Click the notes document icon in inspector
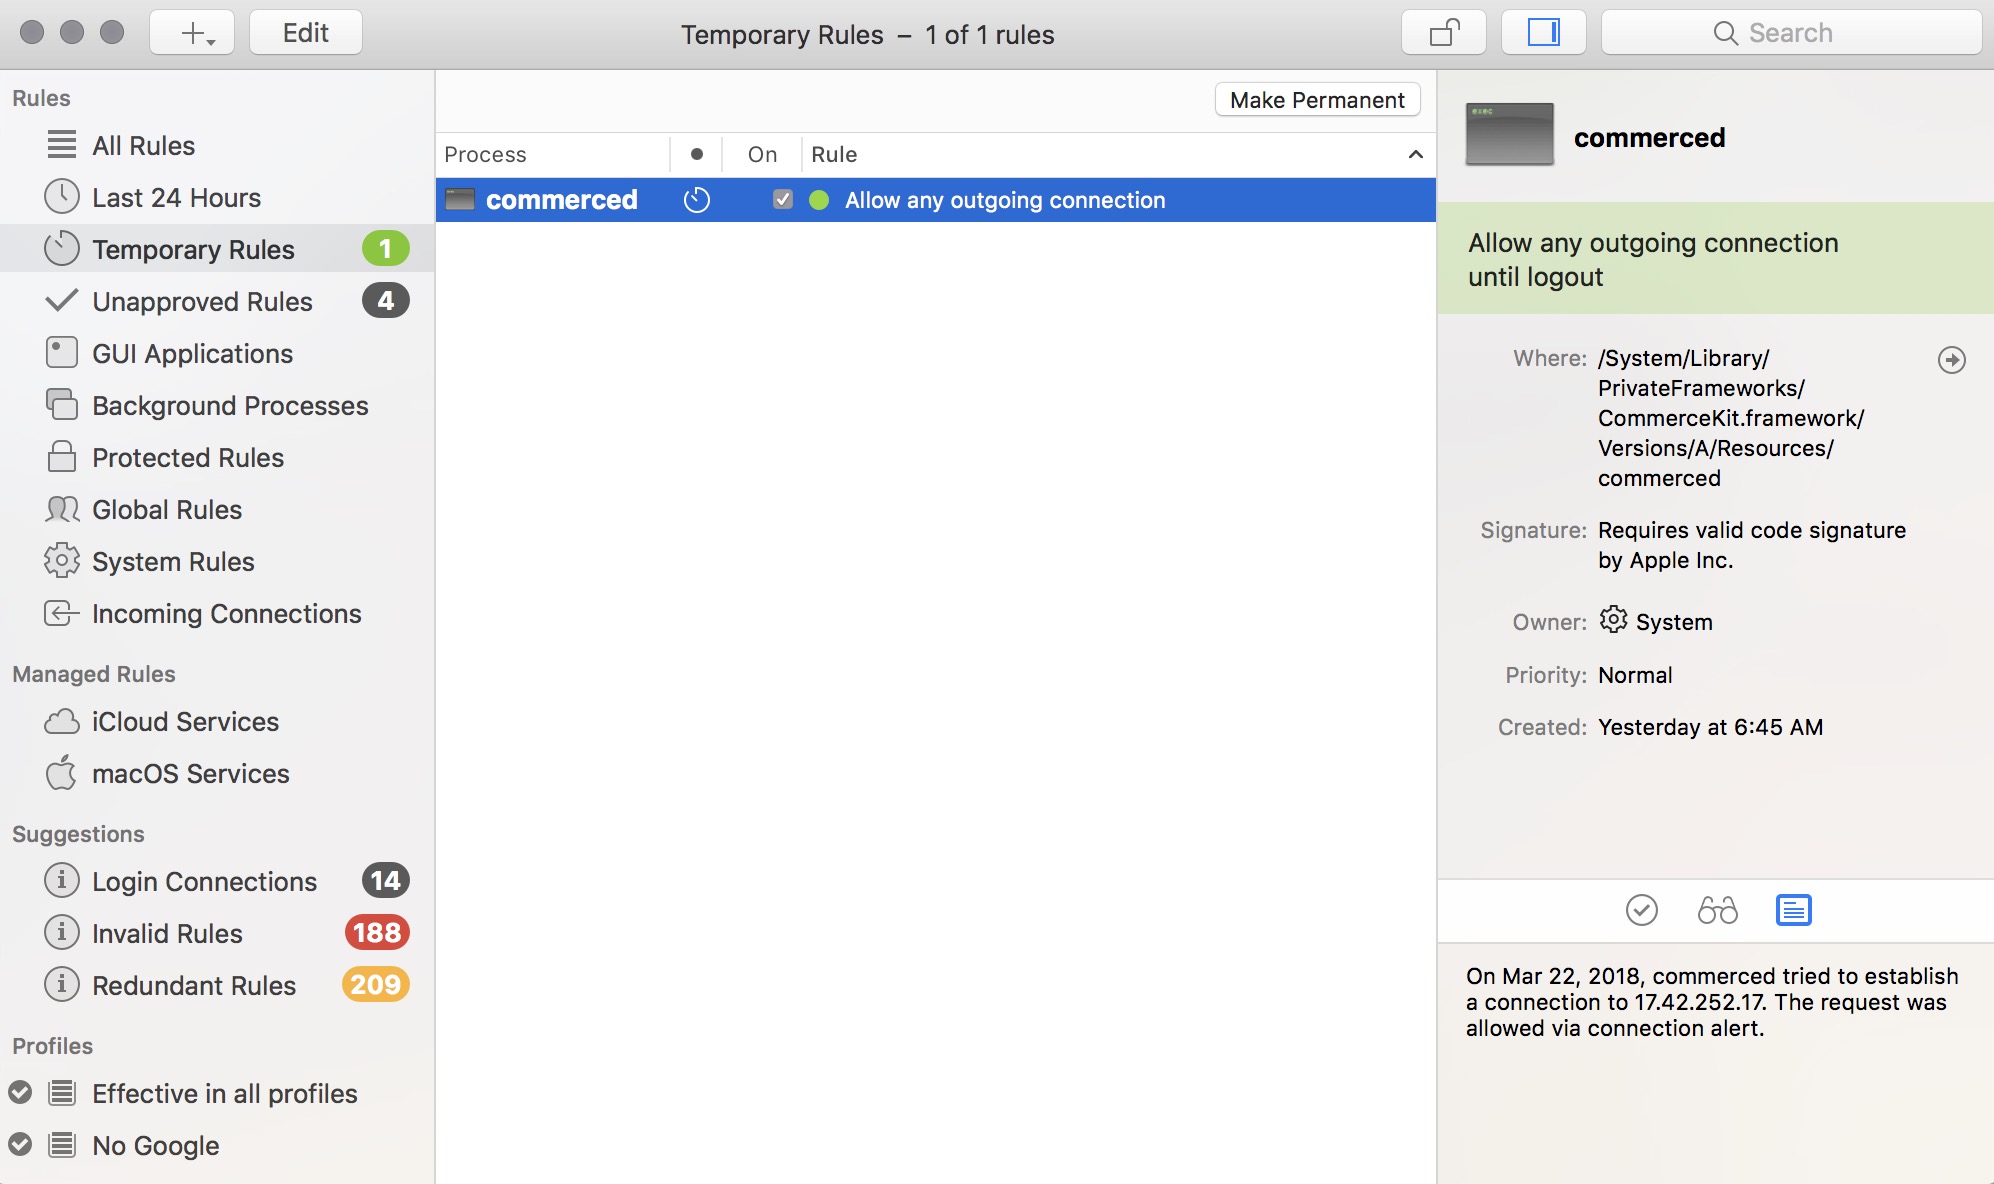 pos(1794,910)
